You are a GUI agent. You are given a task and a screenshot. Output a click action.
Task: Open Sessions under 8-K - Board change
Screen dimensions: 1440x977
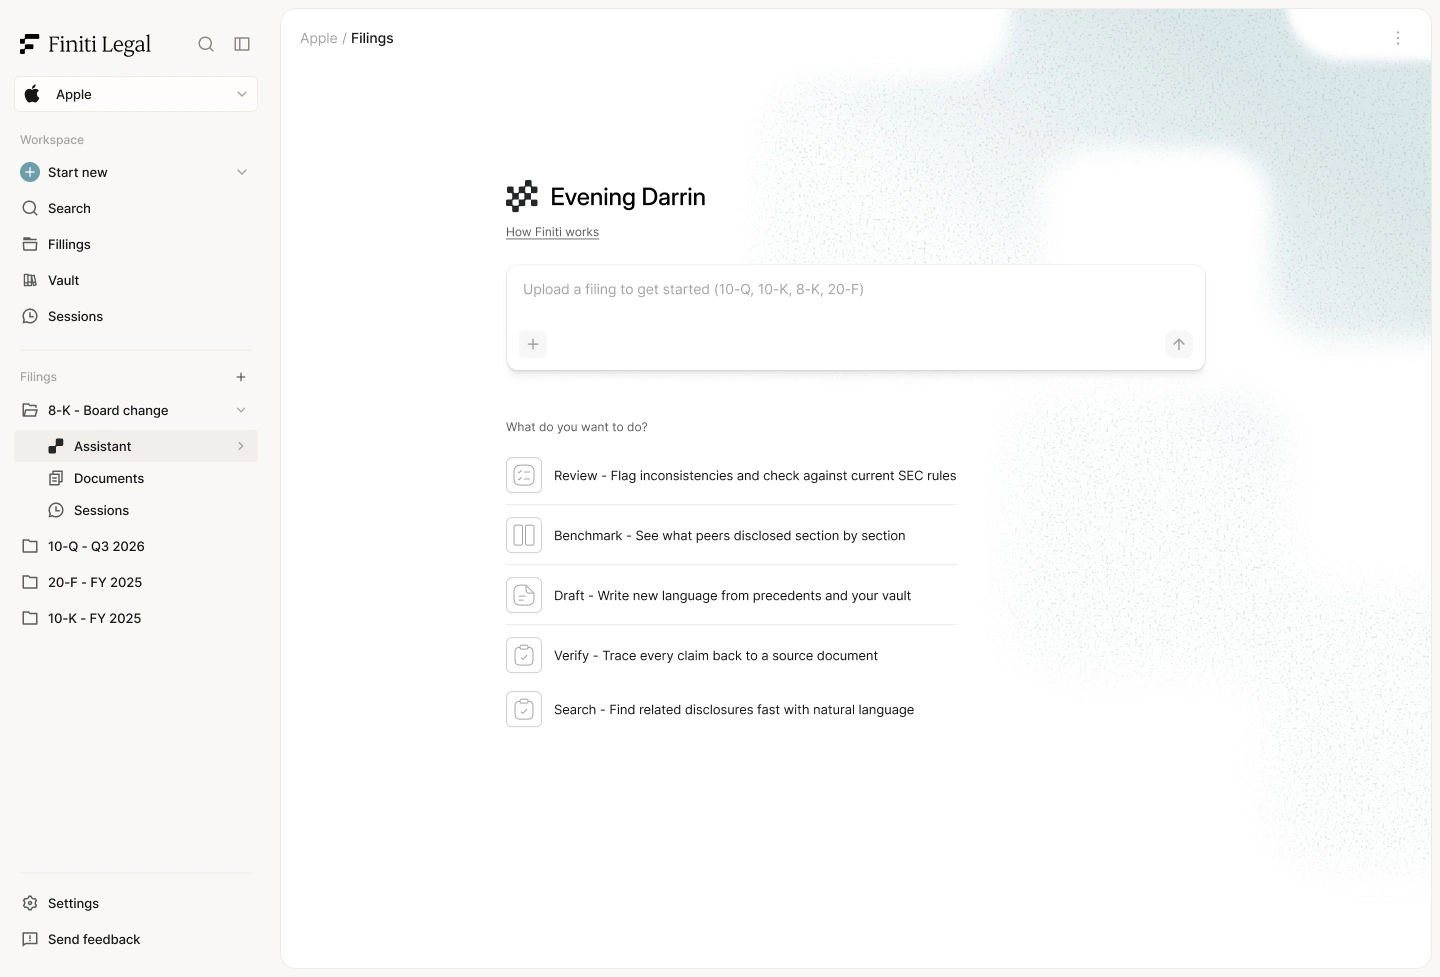[x=136, y=510]
